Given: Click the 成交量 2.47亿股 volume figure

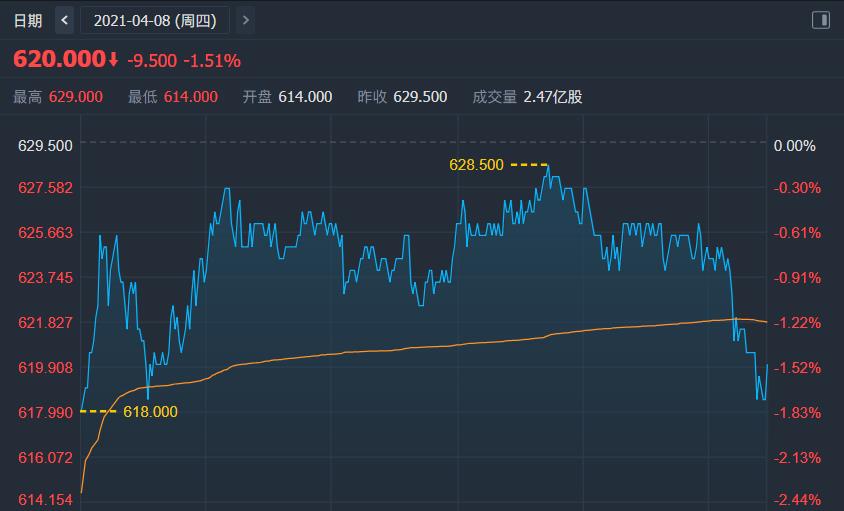Looking at the screenshot, I should (552, 97).
